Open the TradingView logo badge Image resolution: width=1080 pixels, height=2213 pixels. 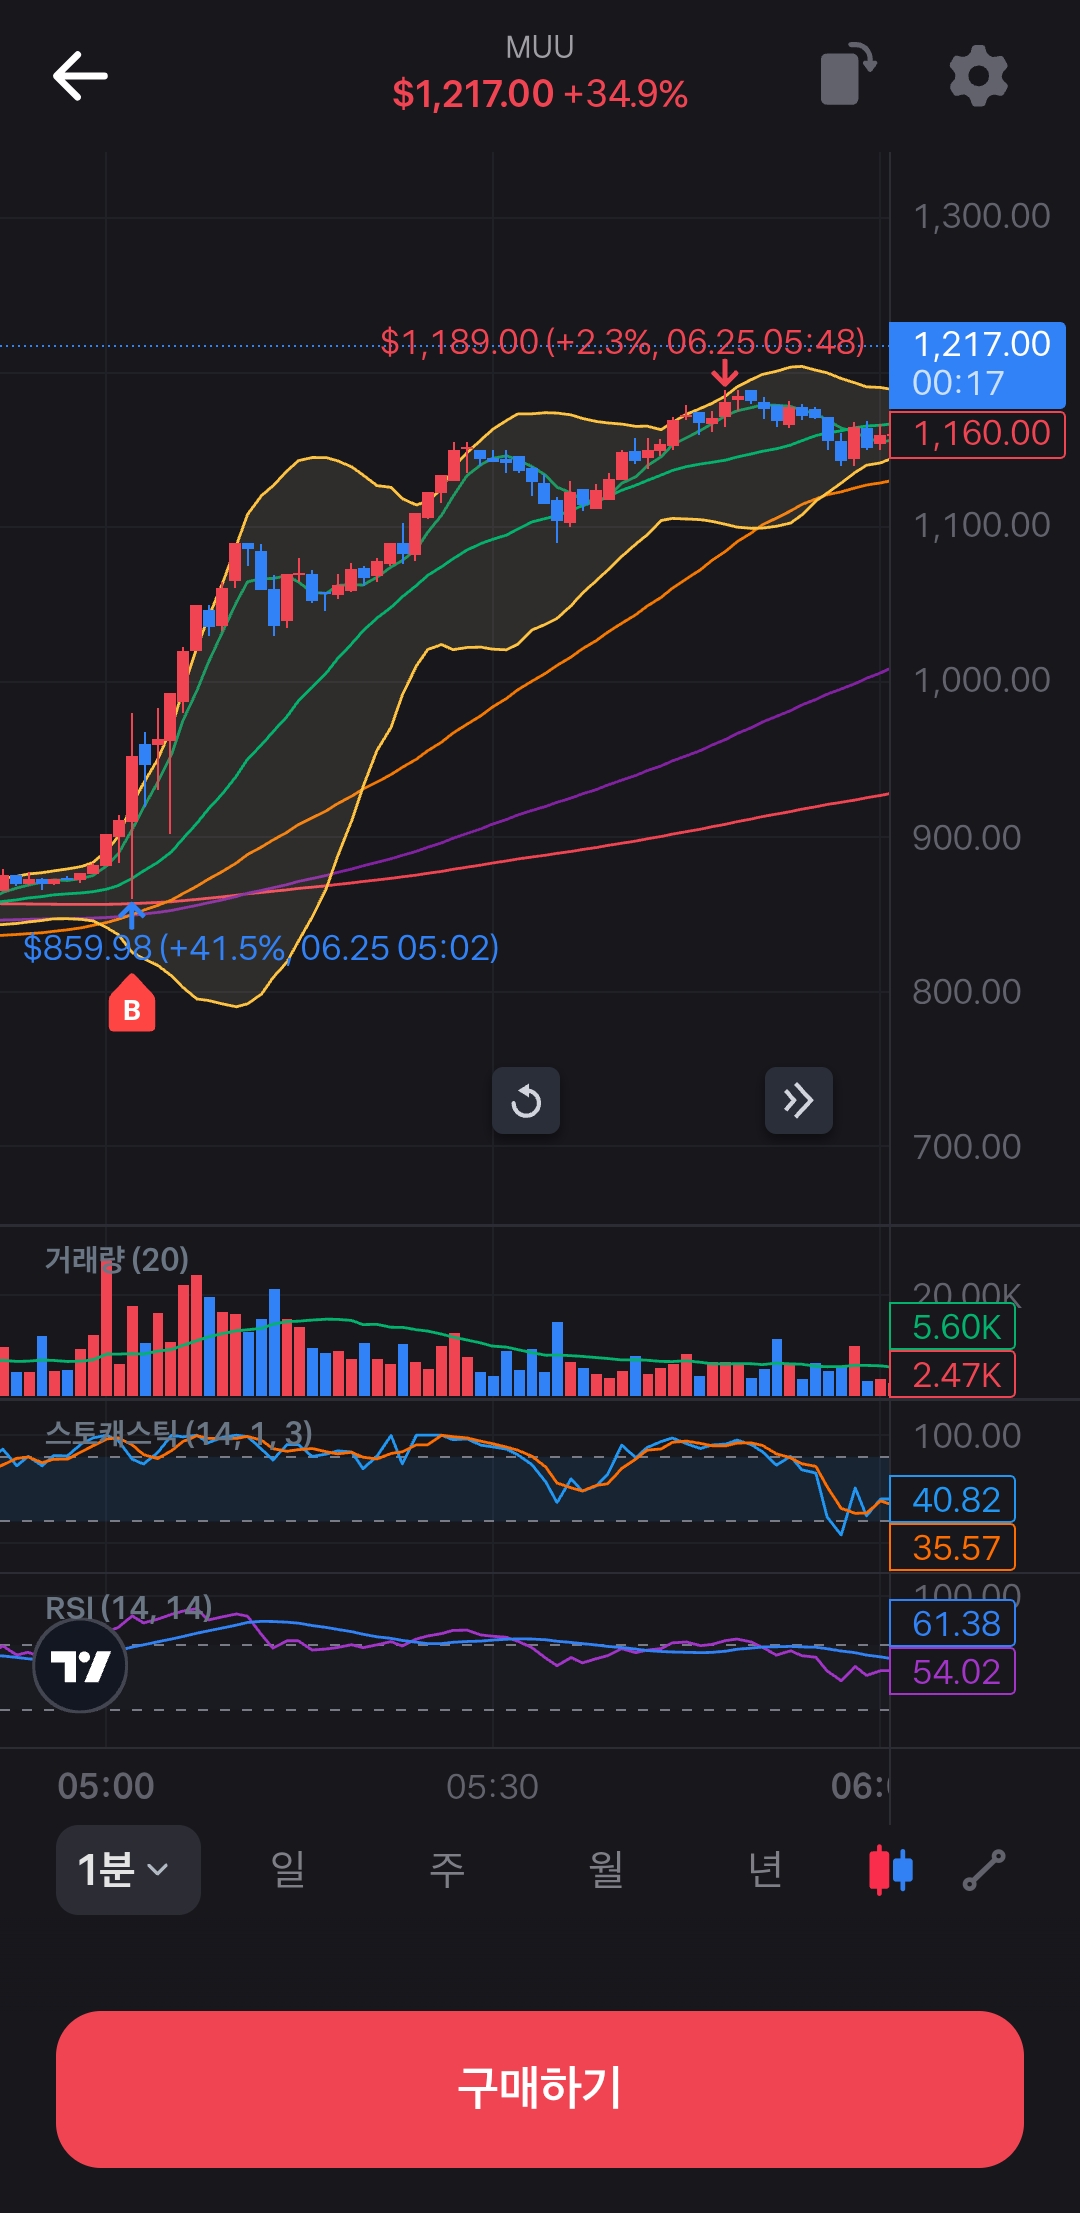coord(80,1666)
